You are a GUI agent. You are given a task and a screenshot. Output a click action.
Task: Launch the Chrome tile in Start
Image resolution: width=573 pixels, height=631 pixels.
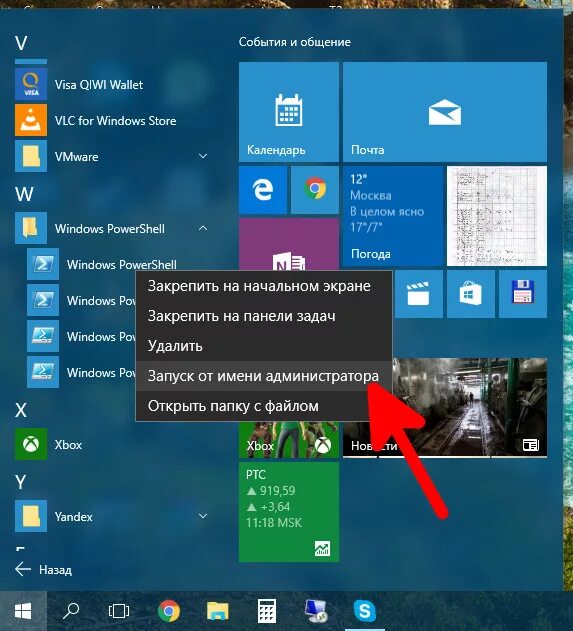point(315,190)
